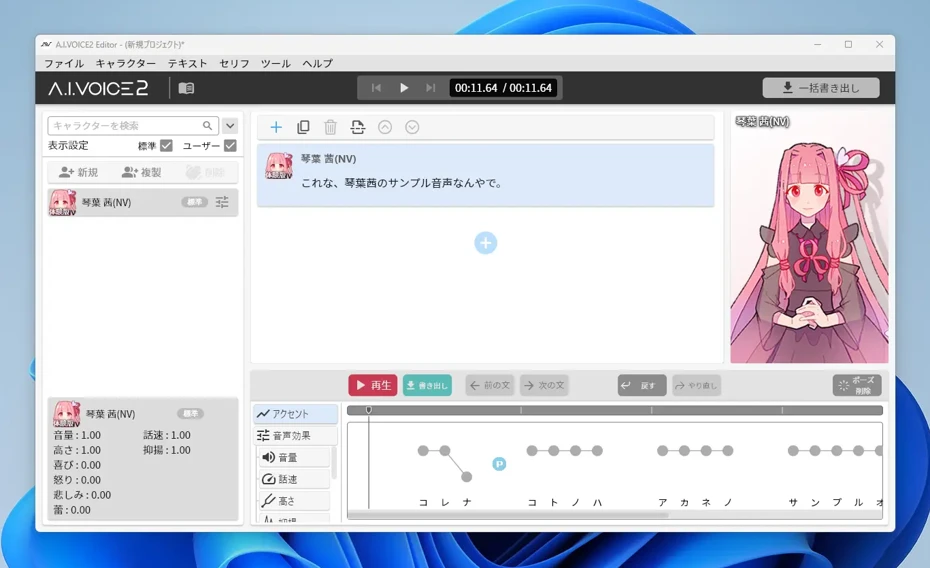
Task: Open the ツール menu
Action: (276, 63)
